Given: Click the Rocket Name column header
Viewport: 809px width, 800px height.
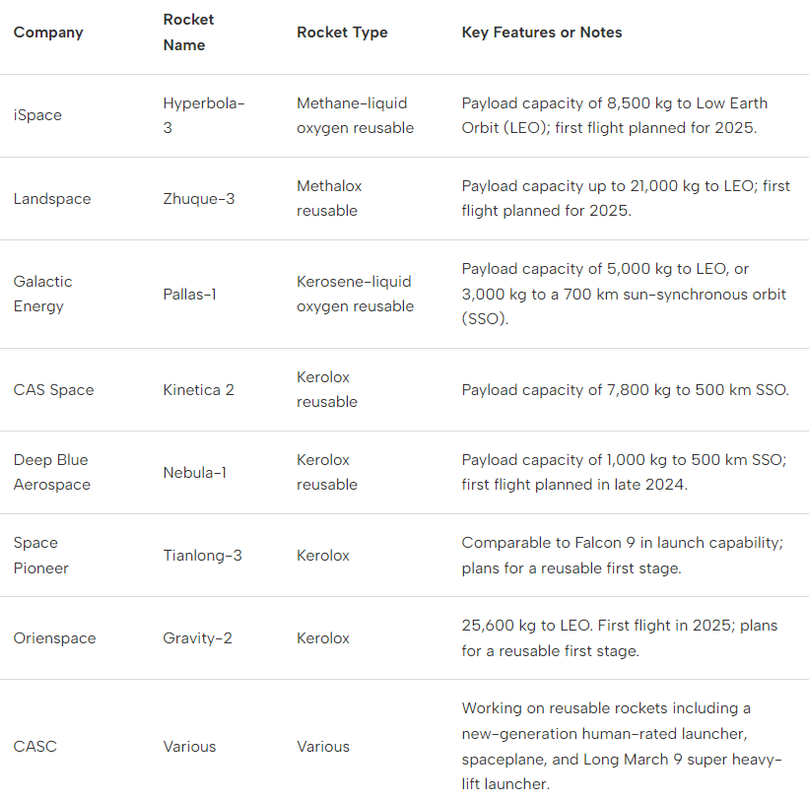Looking at the screenshot, I should click(x=188, y=33).
